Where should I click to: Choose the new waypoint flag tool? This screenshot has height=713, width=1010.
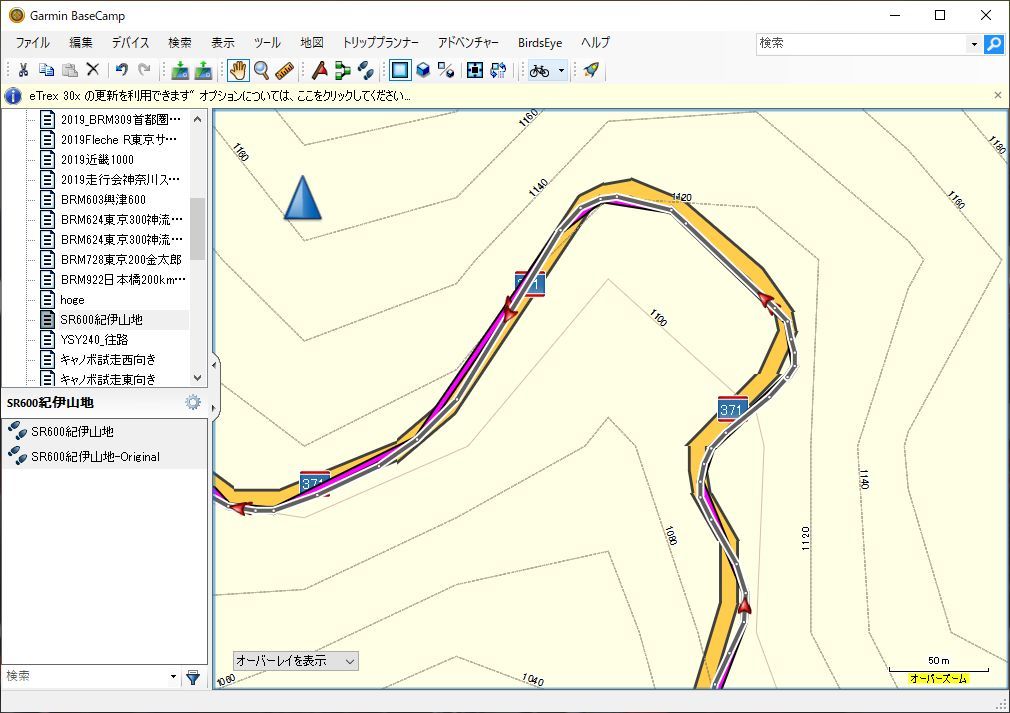(319, 70)
